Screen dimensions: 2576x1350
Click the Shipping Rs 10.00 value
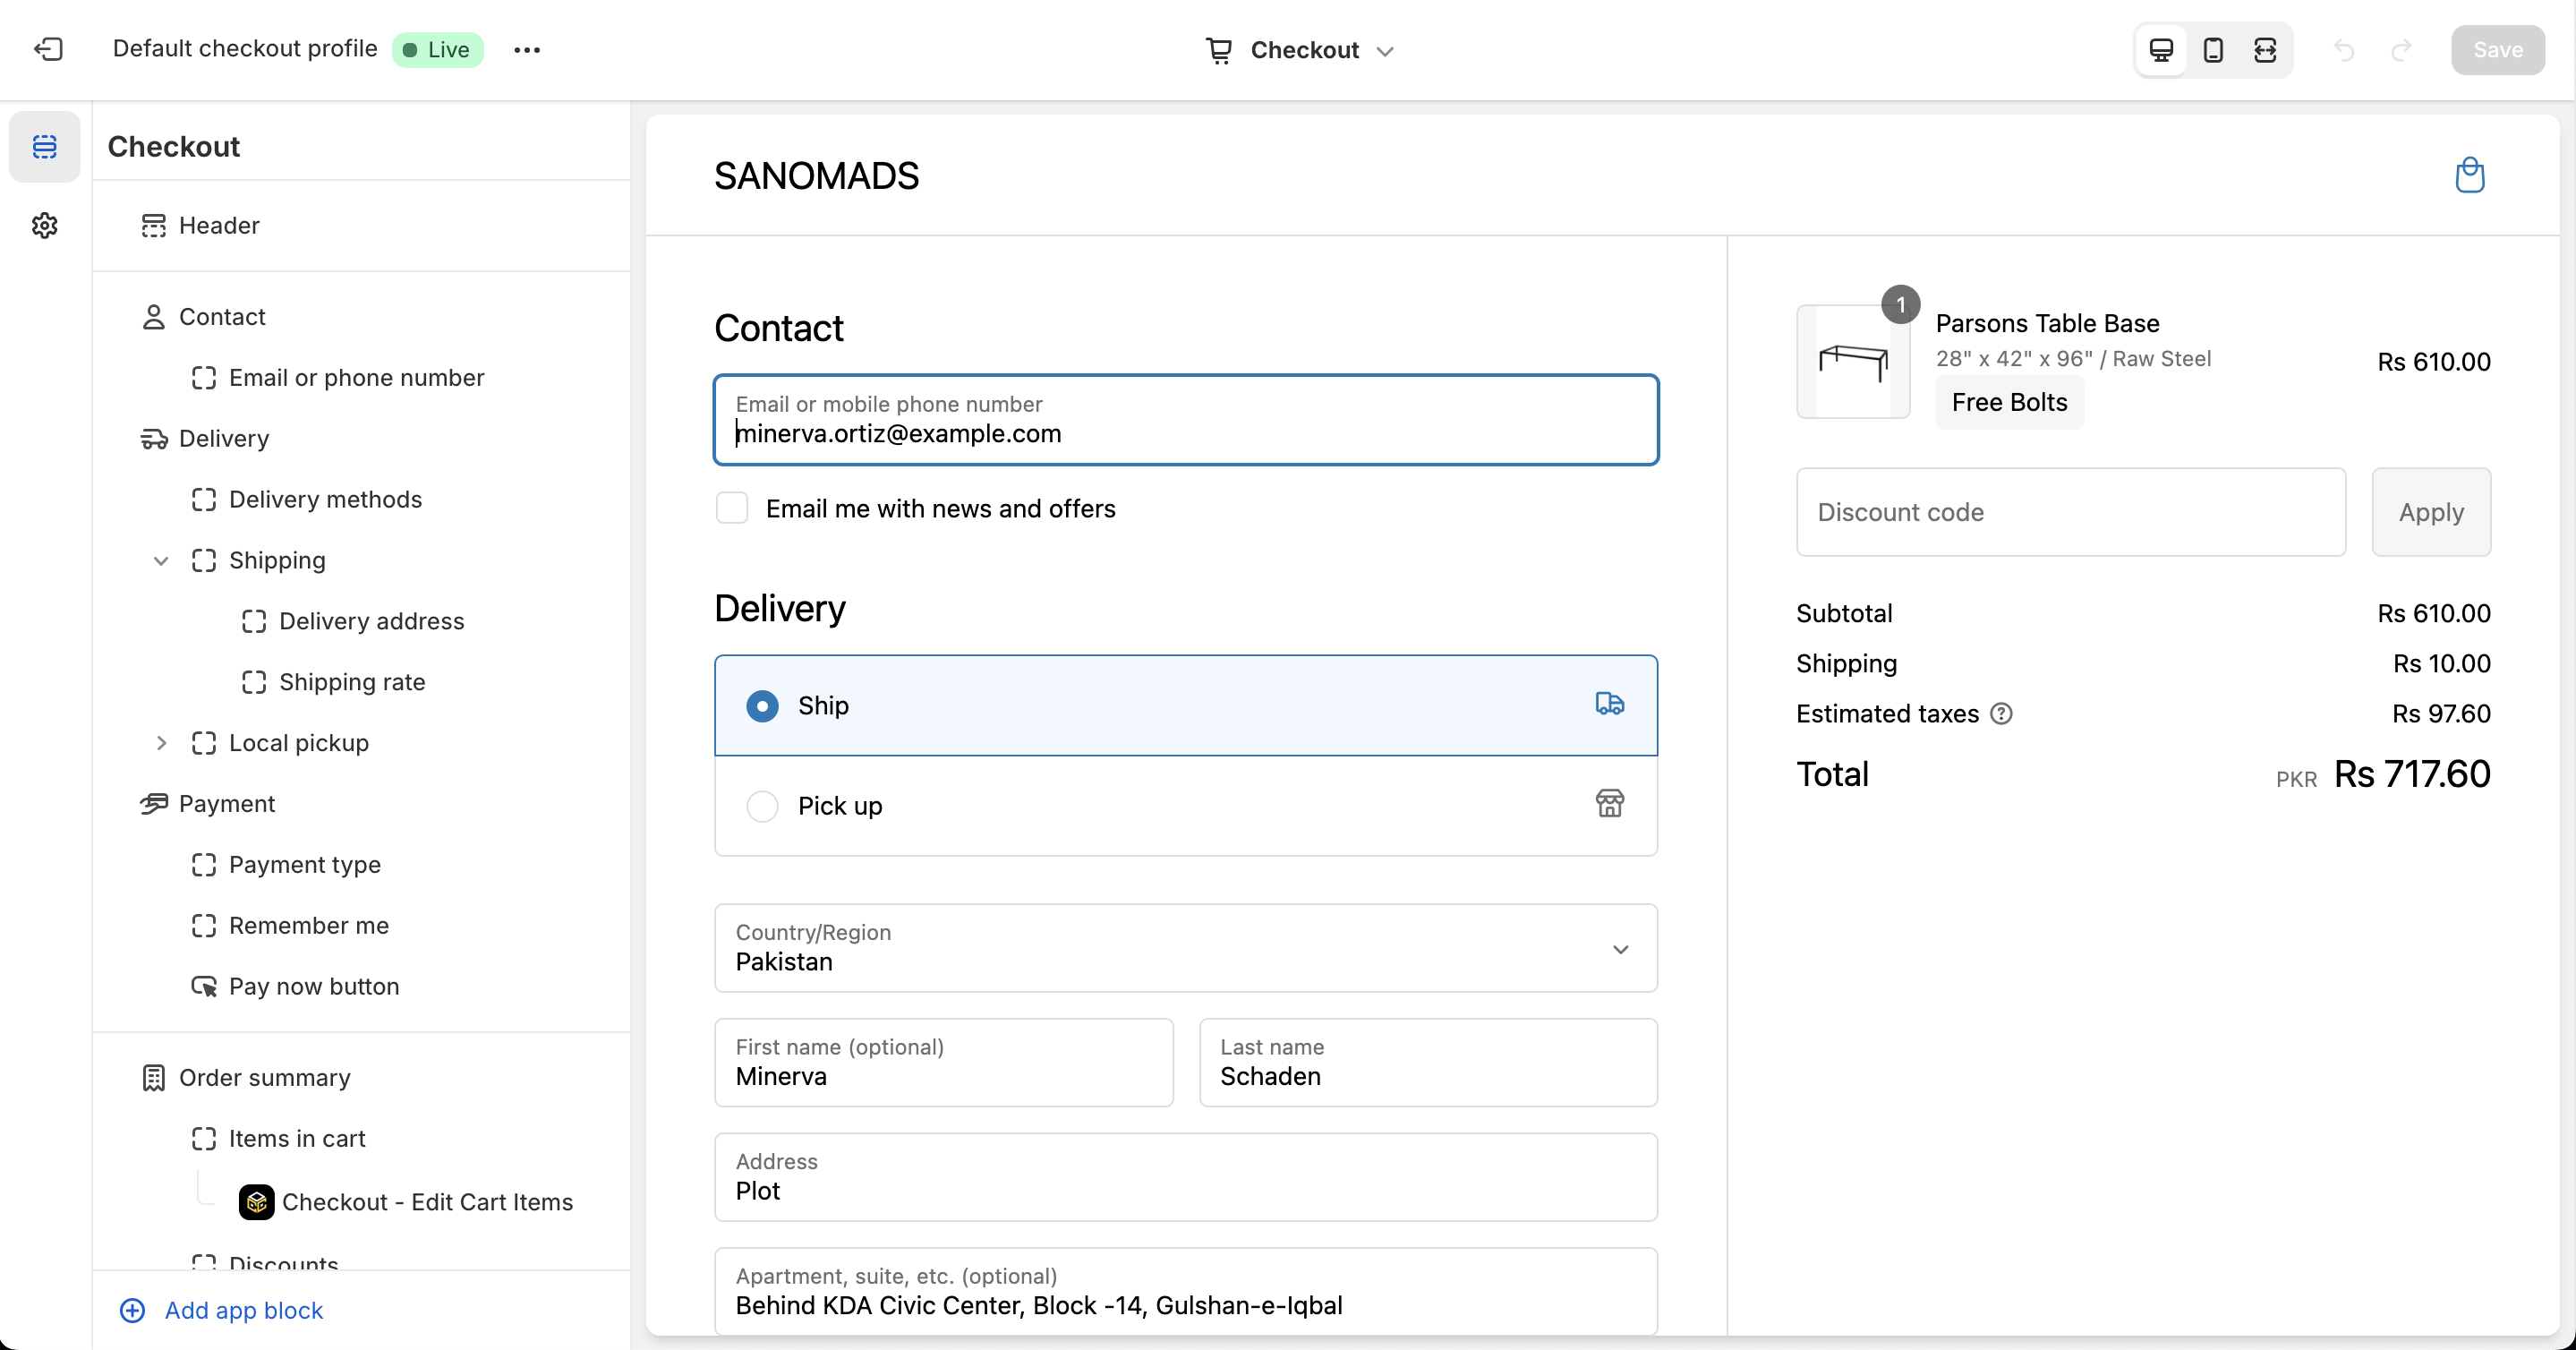pyautogui.click(x=2441, y=663)
